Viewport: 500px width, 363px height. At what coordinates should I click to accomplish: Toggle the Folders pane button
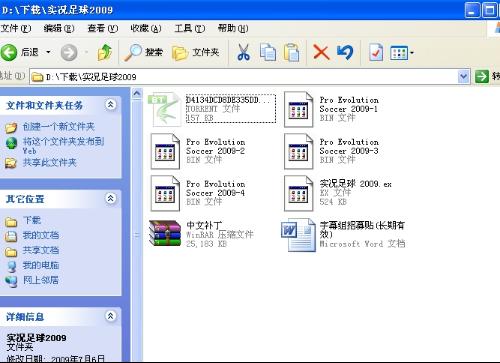point(196,52)
